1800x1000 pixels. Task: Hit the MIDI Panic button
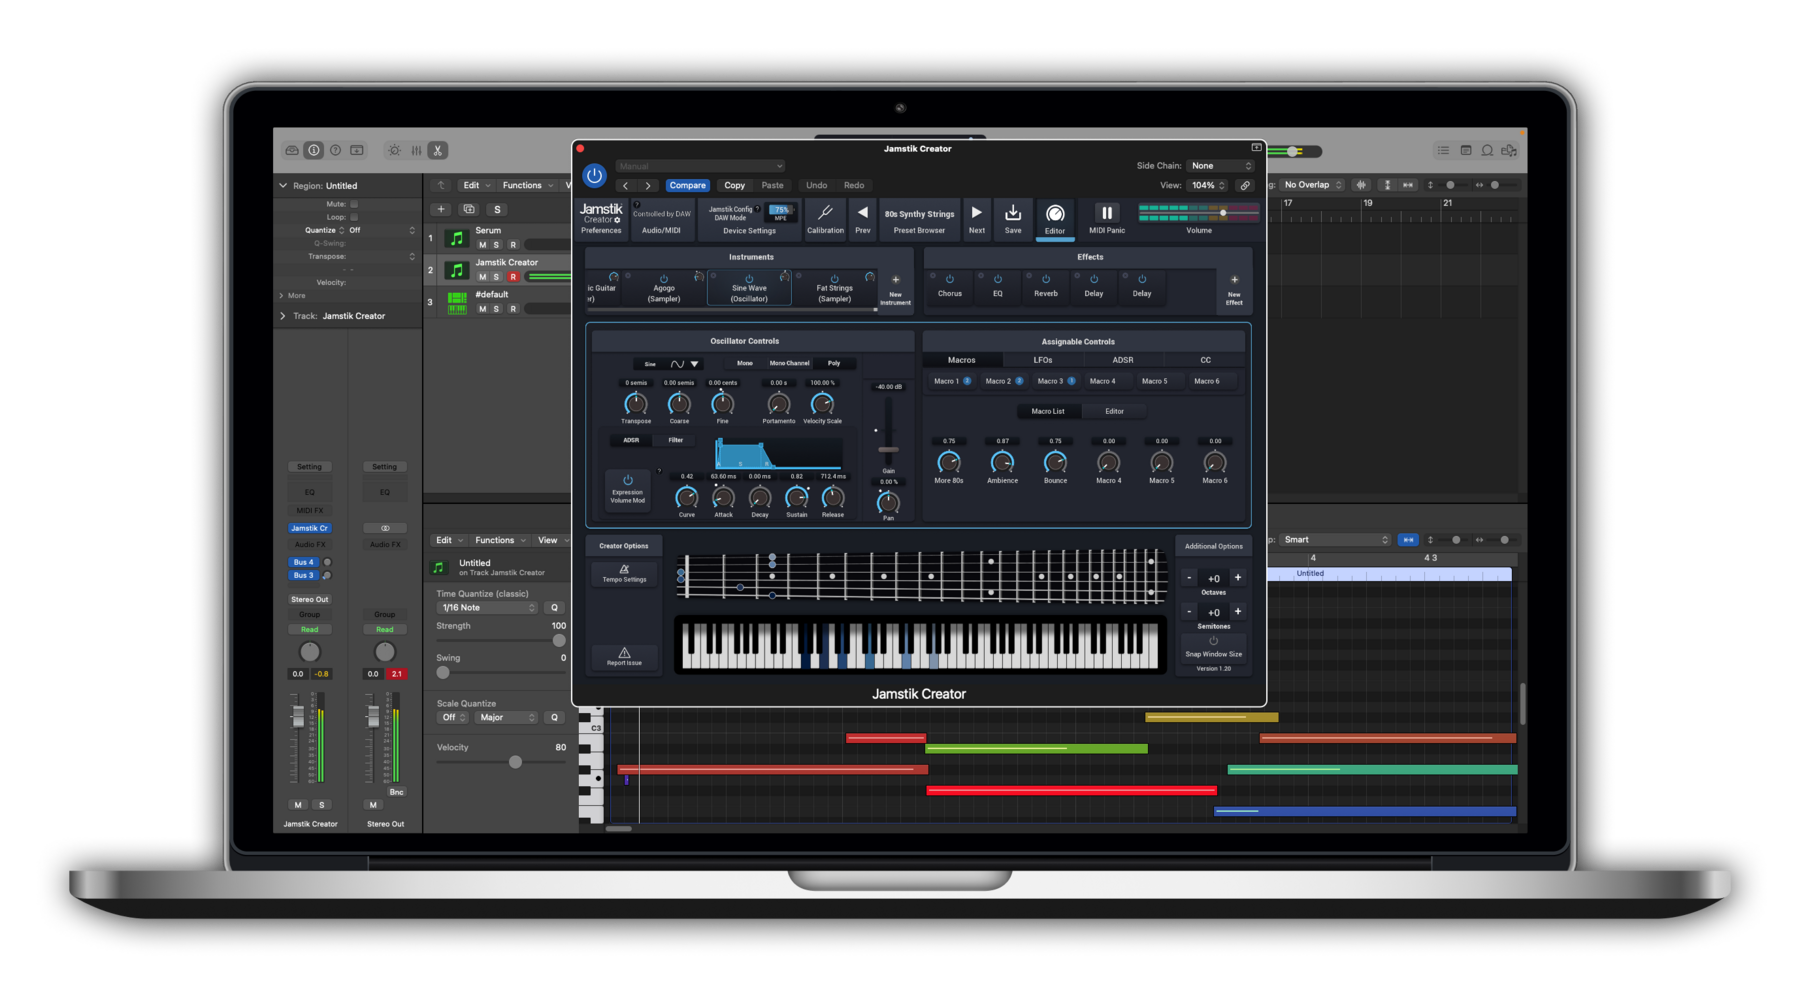click(1107, 213)
